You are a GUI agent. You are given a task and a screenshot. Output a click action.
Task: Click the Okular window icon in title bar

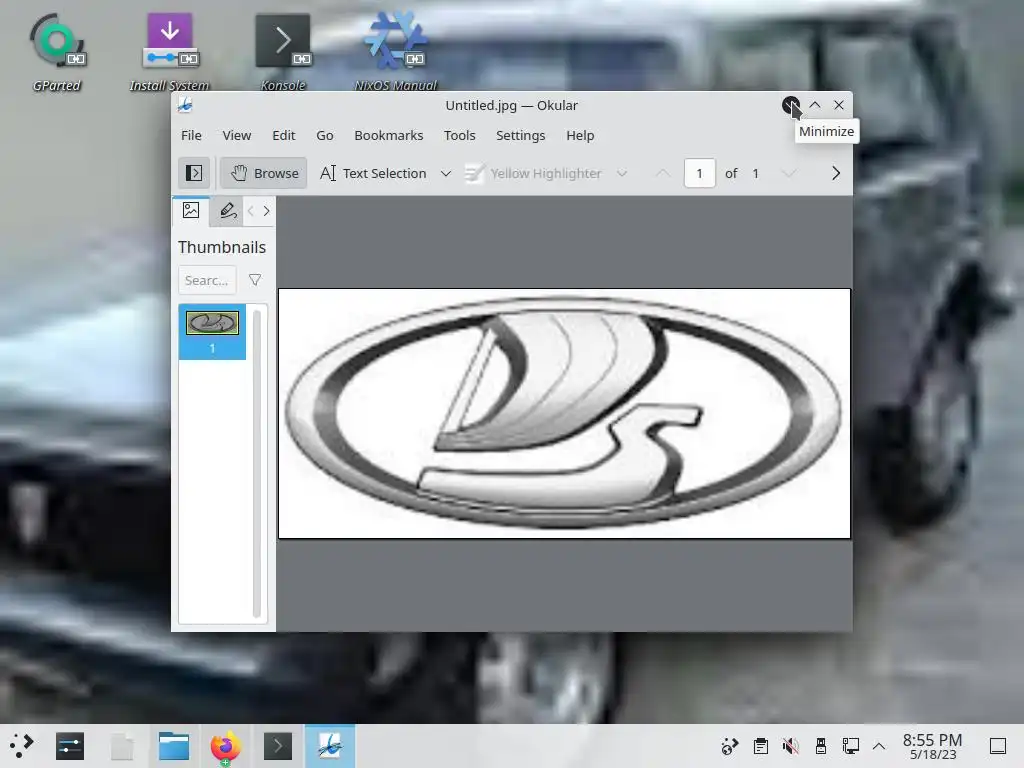[x=185, y=105]
